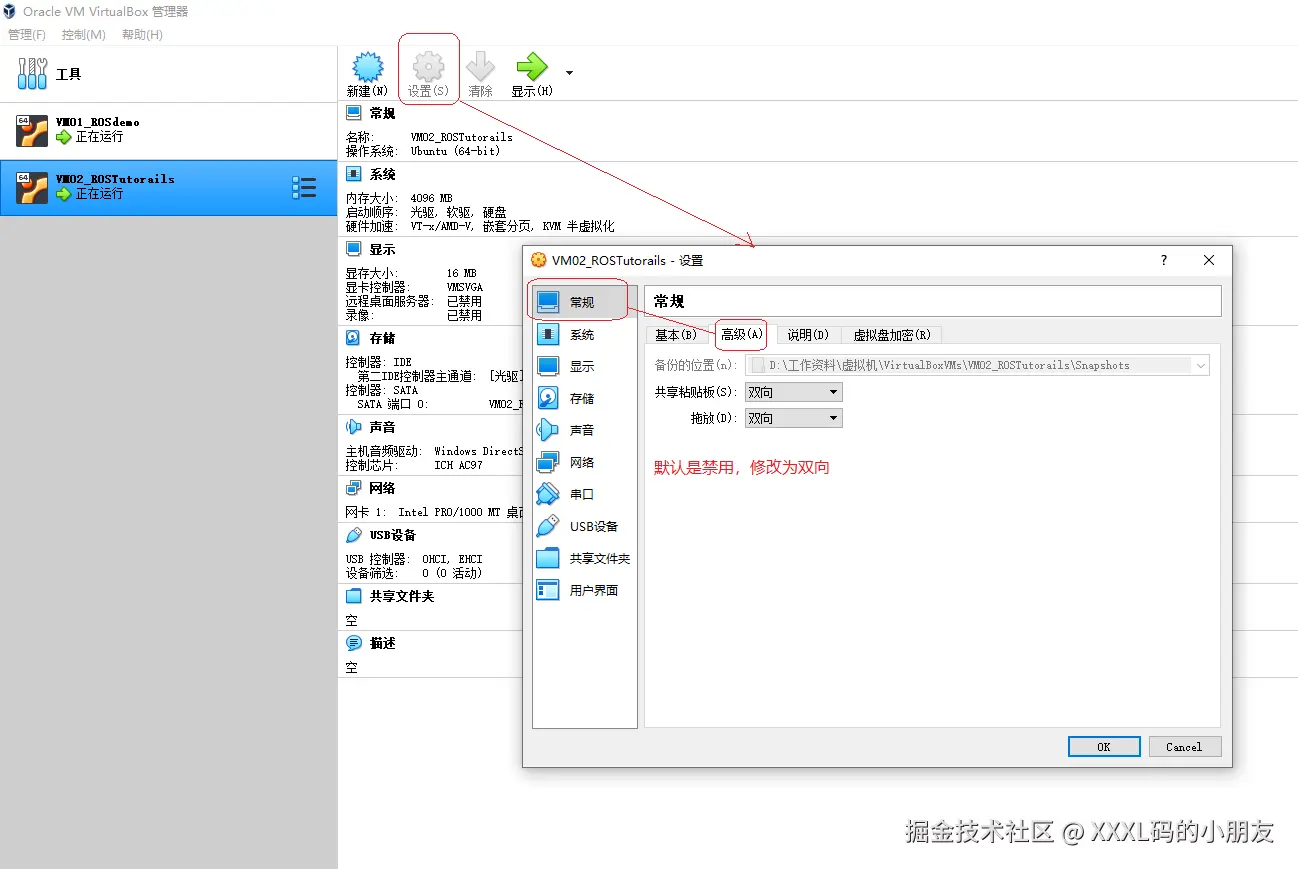This screenshot has height=869, width=1298.
Task: Click the 描述 section header in the details pane
Action: pos(382,643)
